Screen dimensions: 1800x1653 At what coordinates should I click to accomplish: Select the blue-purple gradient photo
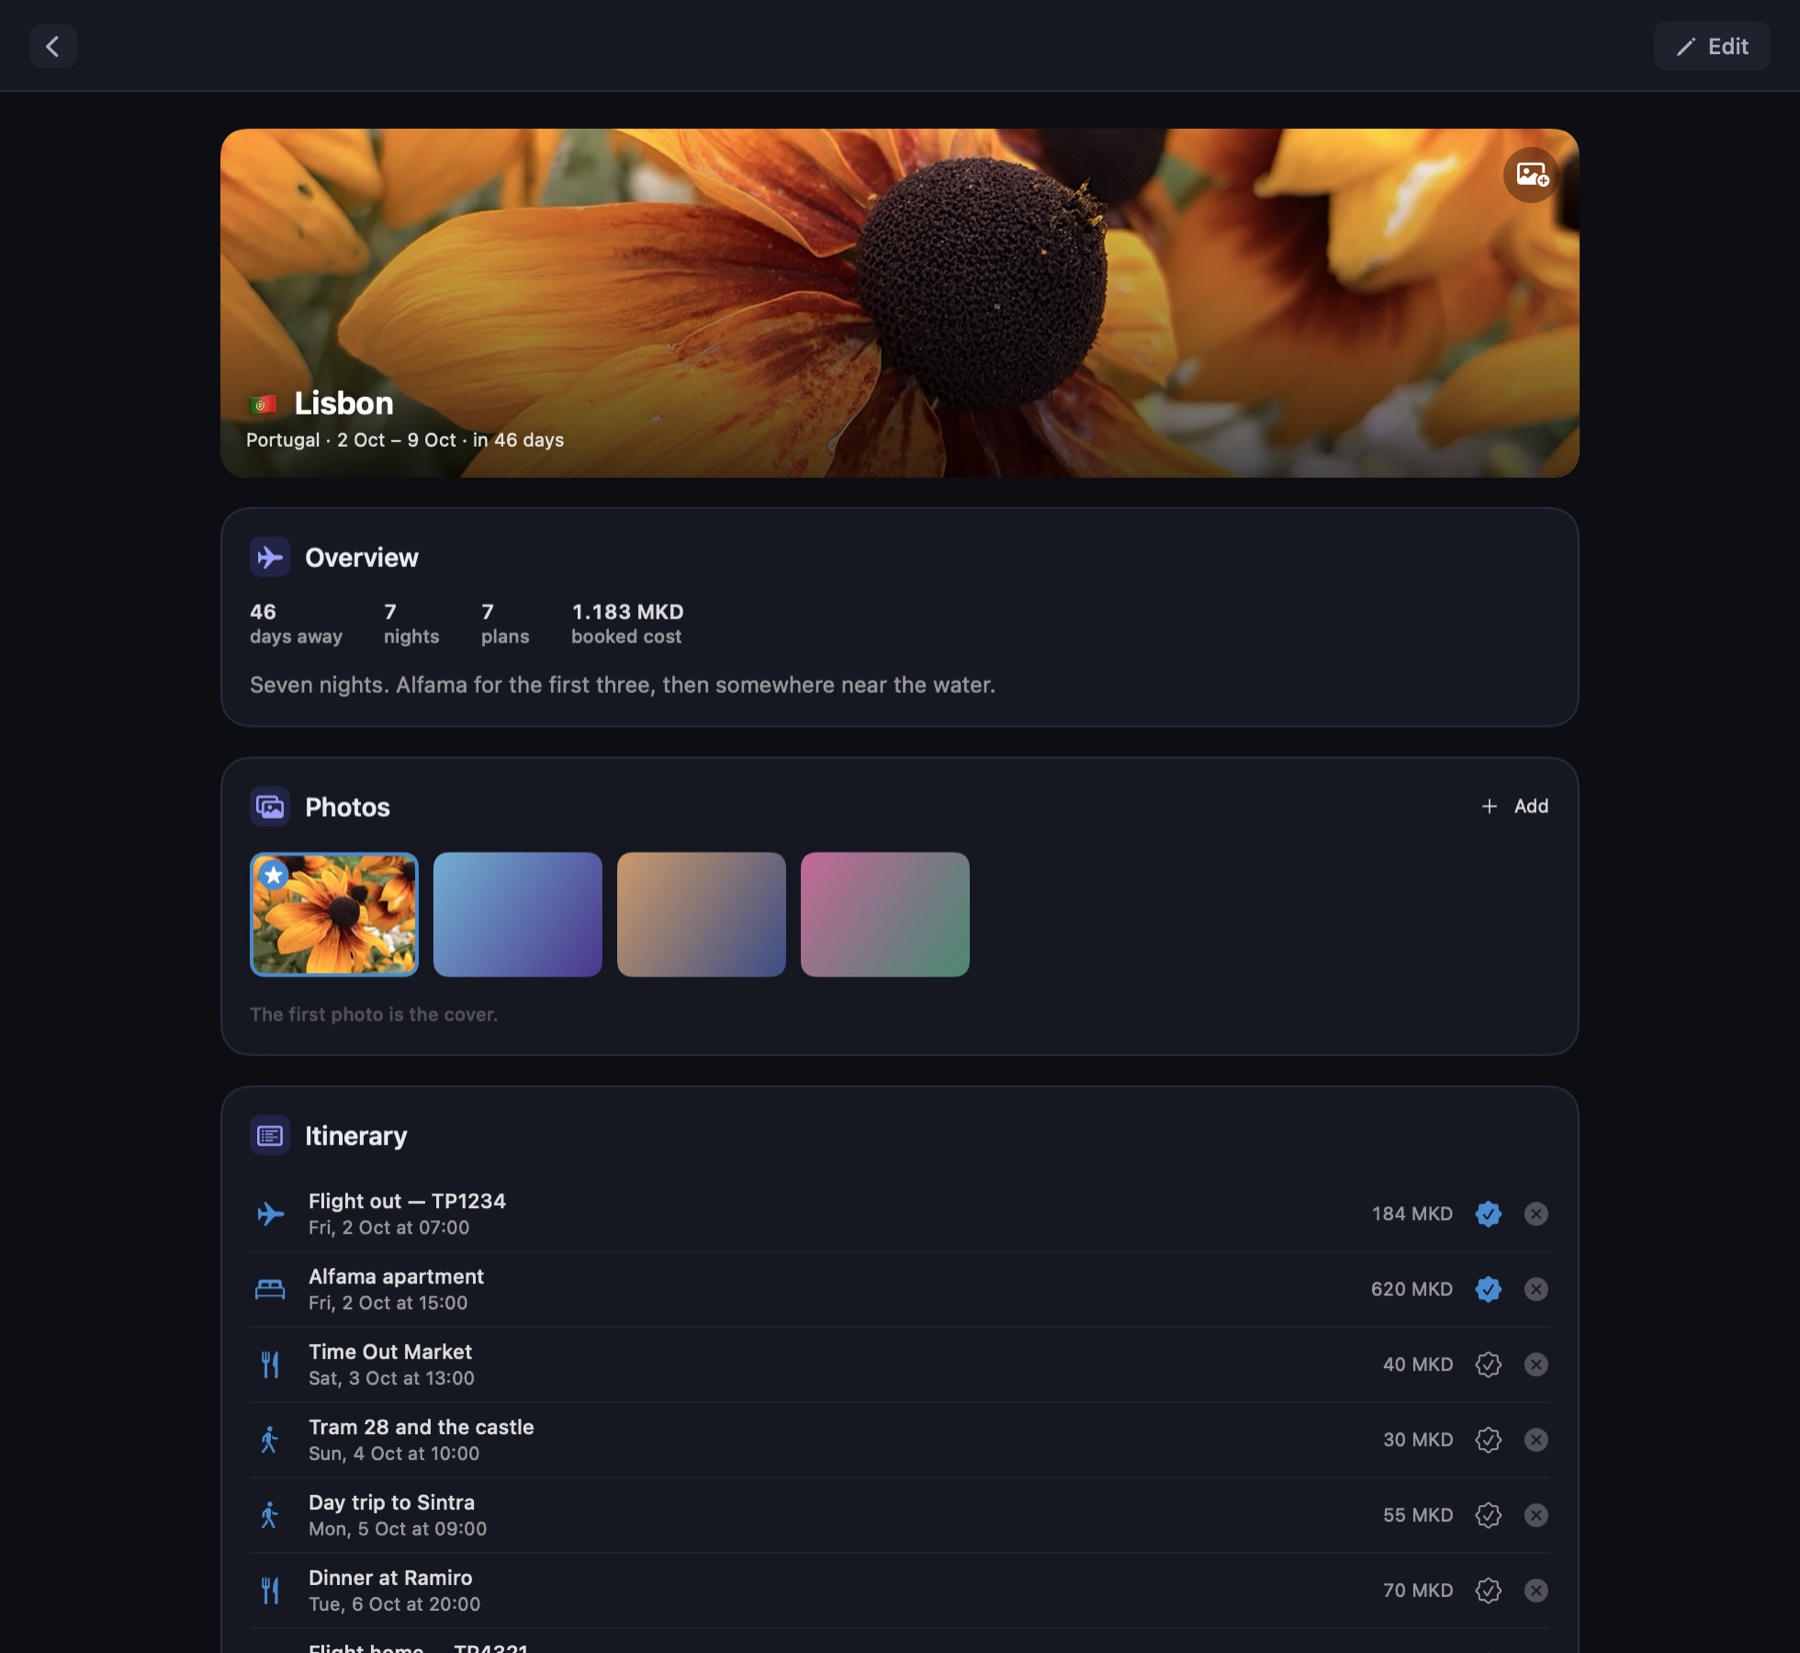click(x=517, y=914)
